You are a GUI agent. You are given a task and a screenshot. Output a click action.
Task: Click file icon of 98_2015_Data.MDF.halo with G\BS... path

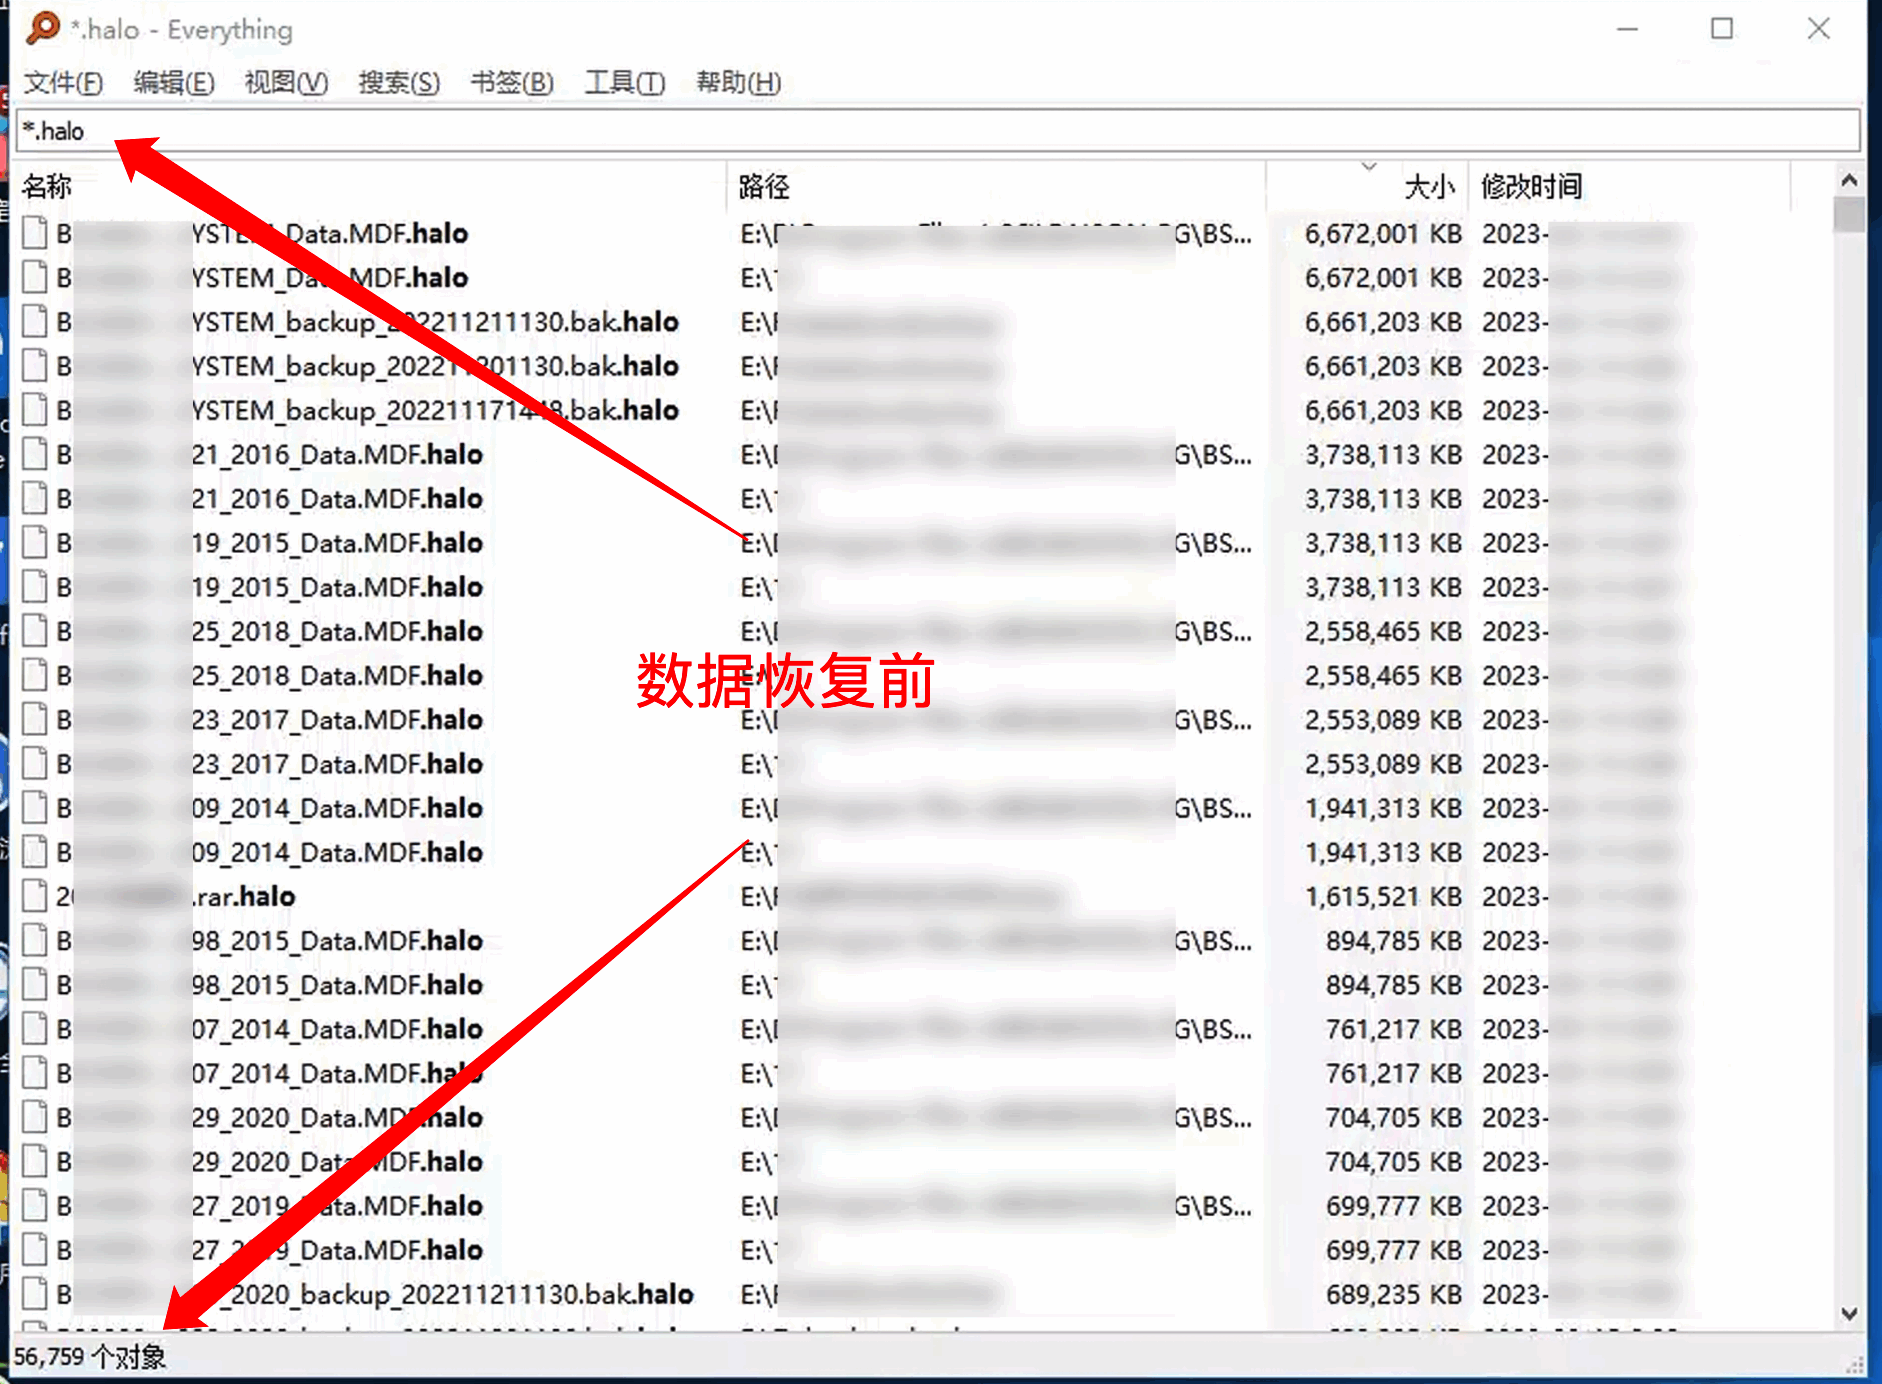click(35, 940)
